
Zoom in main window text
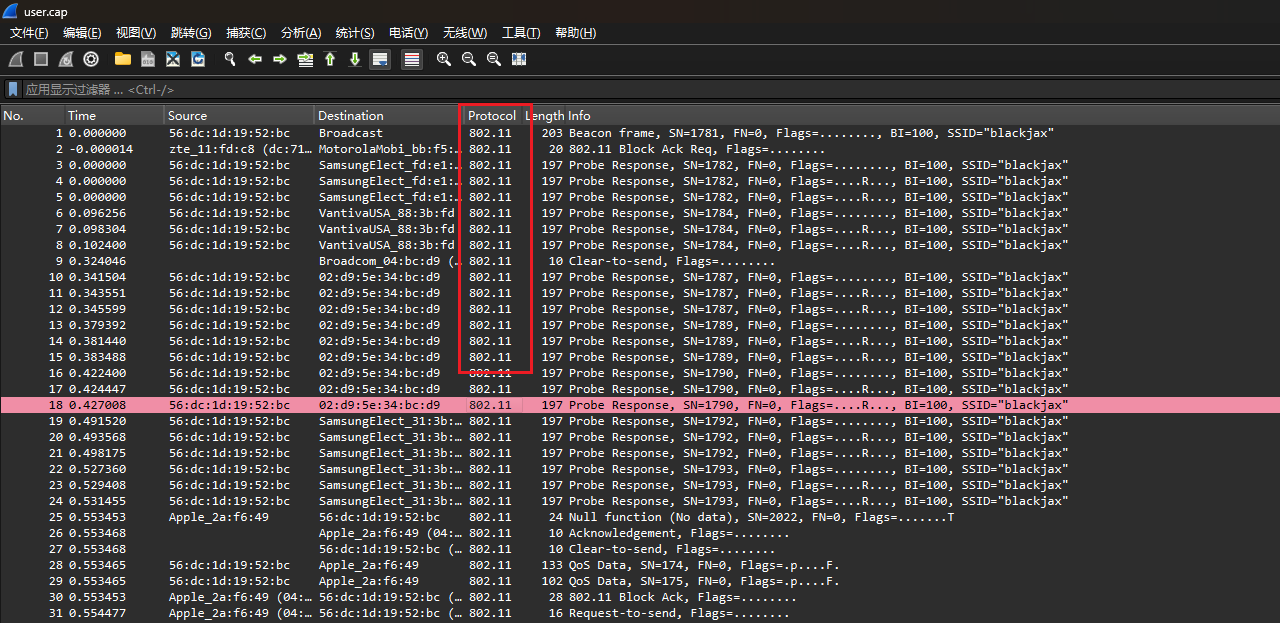444,59
